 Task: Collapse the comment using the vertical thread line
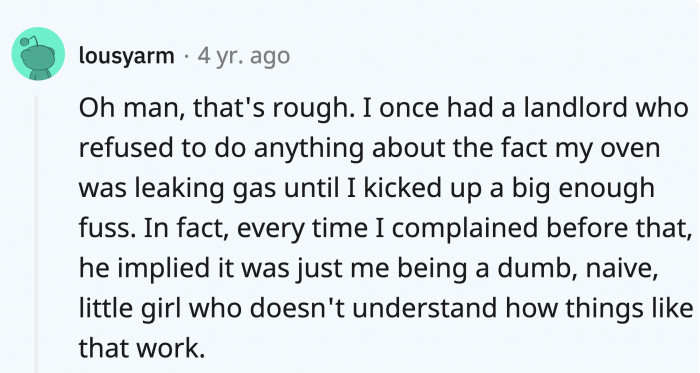pos(37,234)
